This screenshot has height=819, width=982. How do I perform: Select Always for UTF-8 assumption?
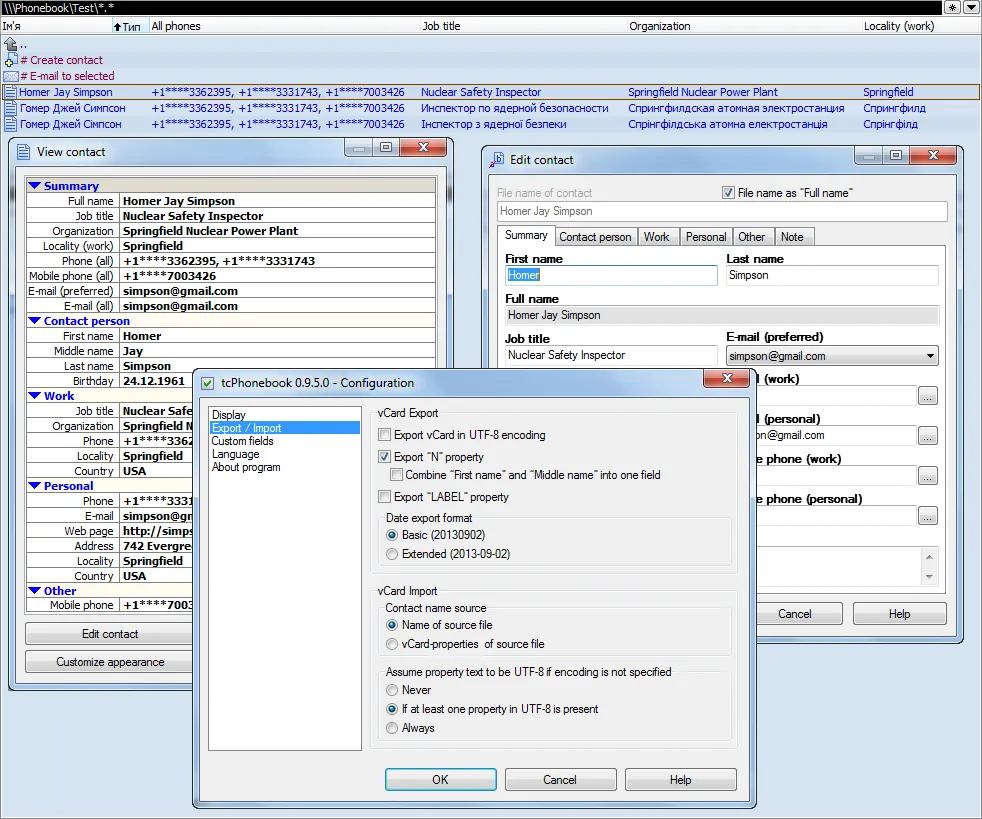point(392,728)
